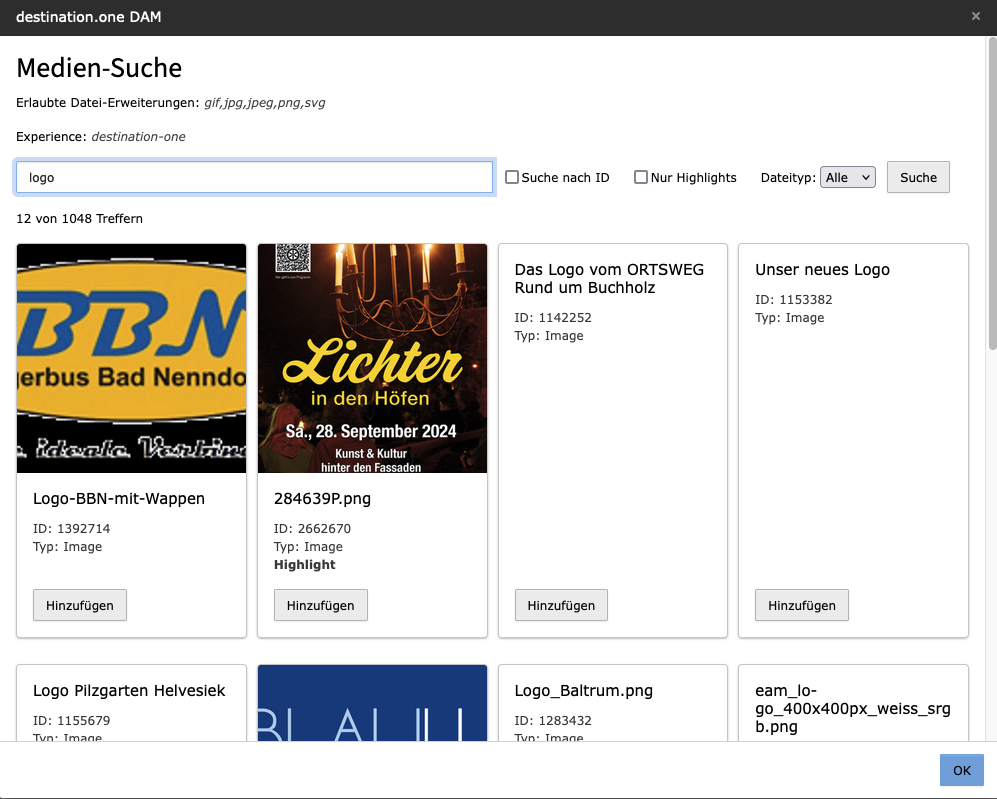Click the ID: 1153382 text
Image resolution: width=997 pixels, height=799 pixels.
794,300
